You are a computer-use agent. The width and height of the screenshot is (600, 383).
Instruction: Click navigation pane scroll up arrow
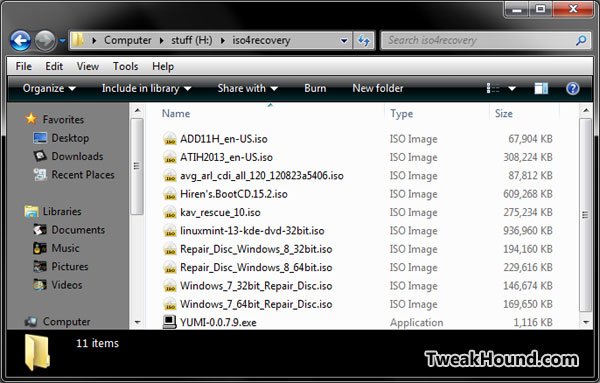[x=137, y=111]
